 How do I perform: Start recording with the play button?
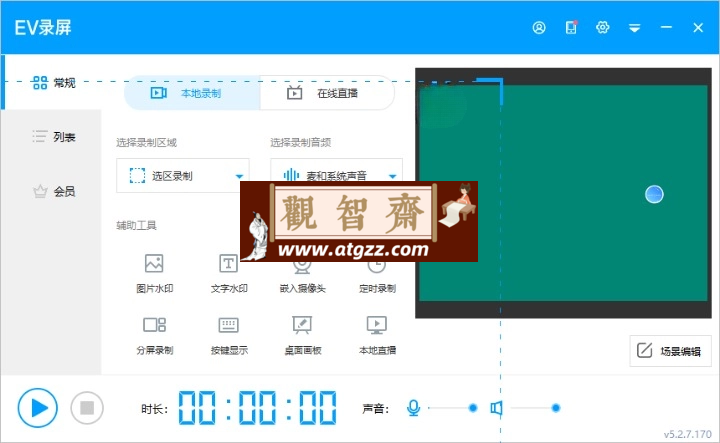[x=38, y=408]
